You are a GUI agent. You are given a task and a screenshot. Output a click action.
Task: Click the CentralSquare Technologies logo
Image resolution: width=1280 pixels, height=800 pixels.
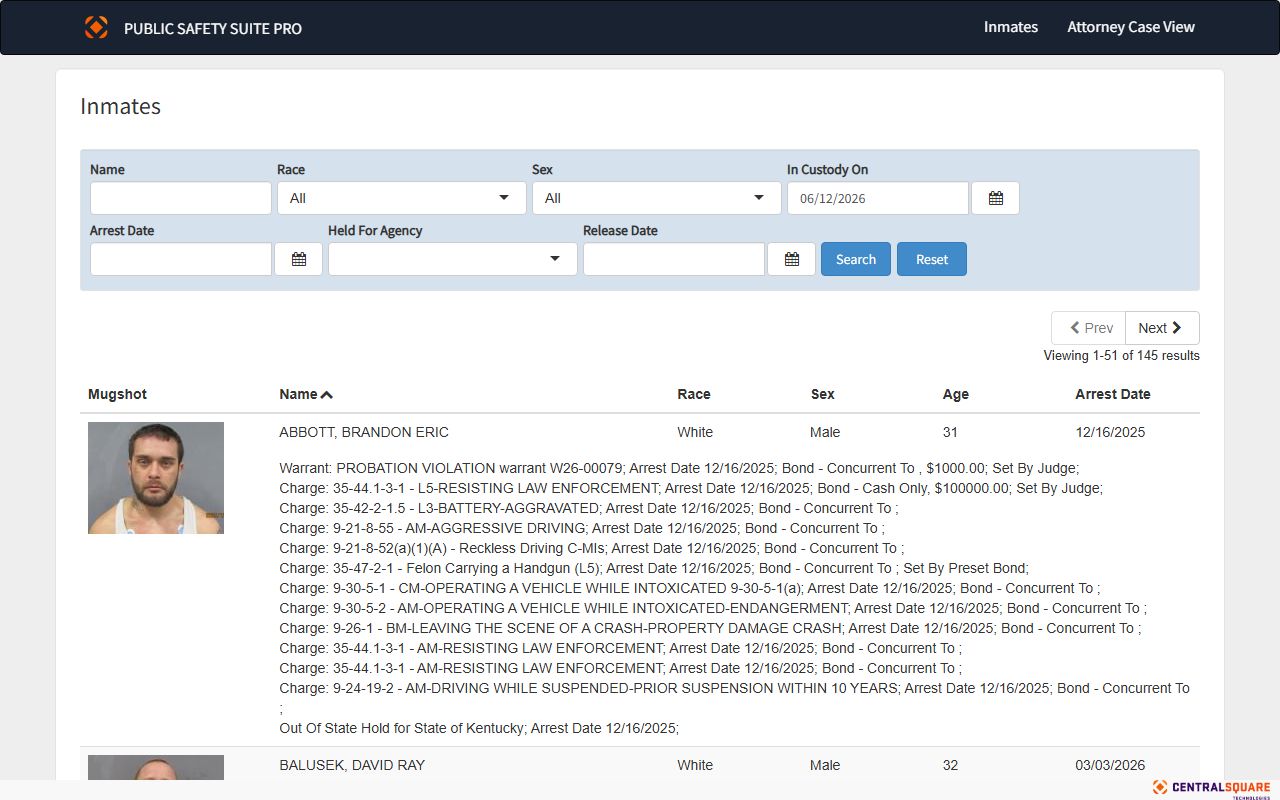click(1211, 789)
